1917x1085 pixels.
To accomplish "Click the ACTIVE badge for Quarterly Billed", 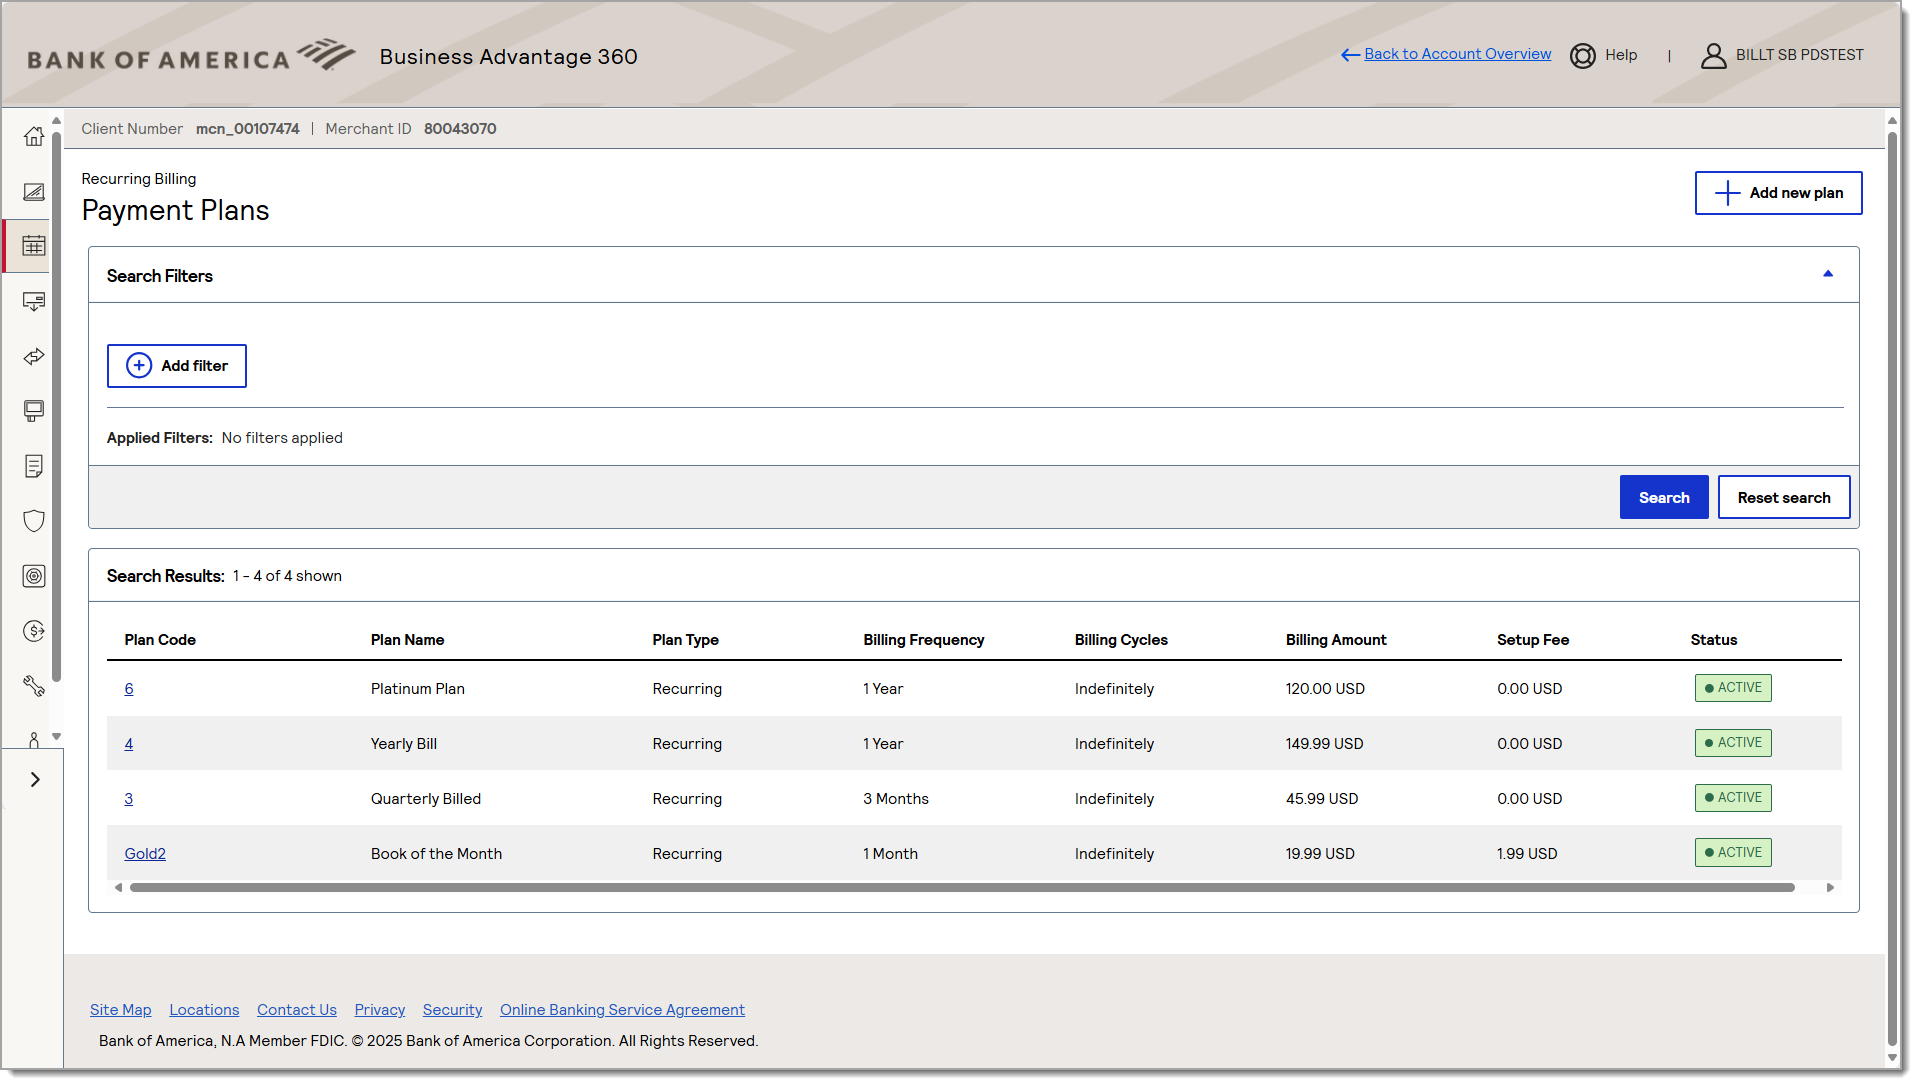I will (x=1733, y=798).
